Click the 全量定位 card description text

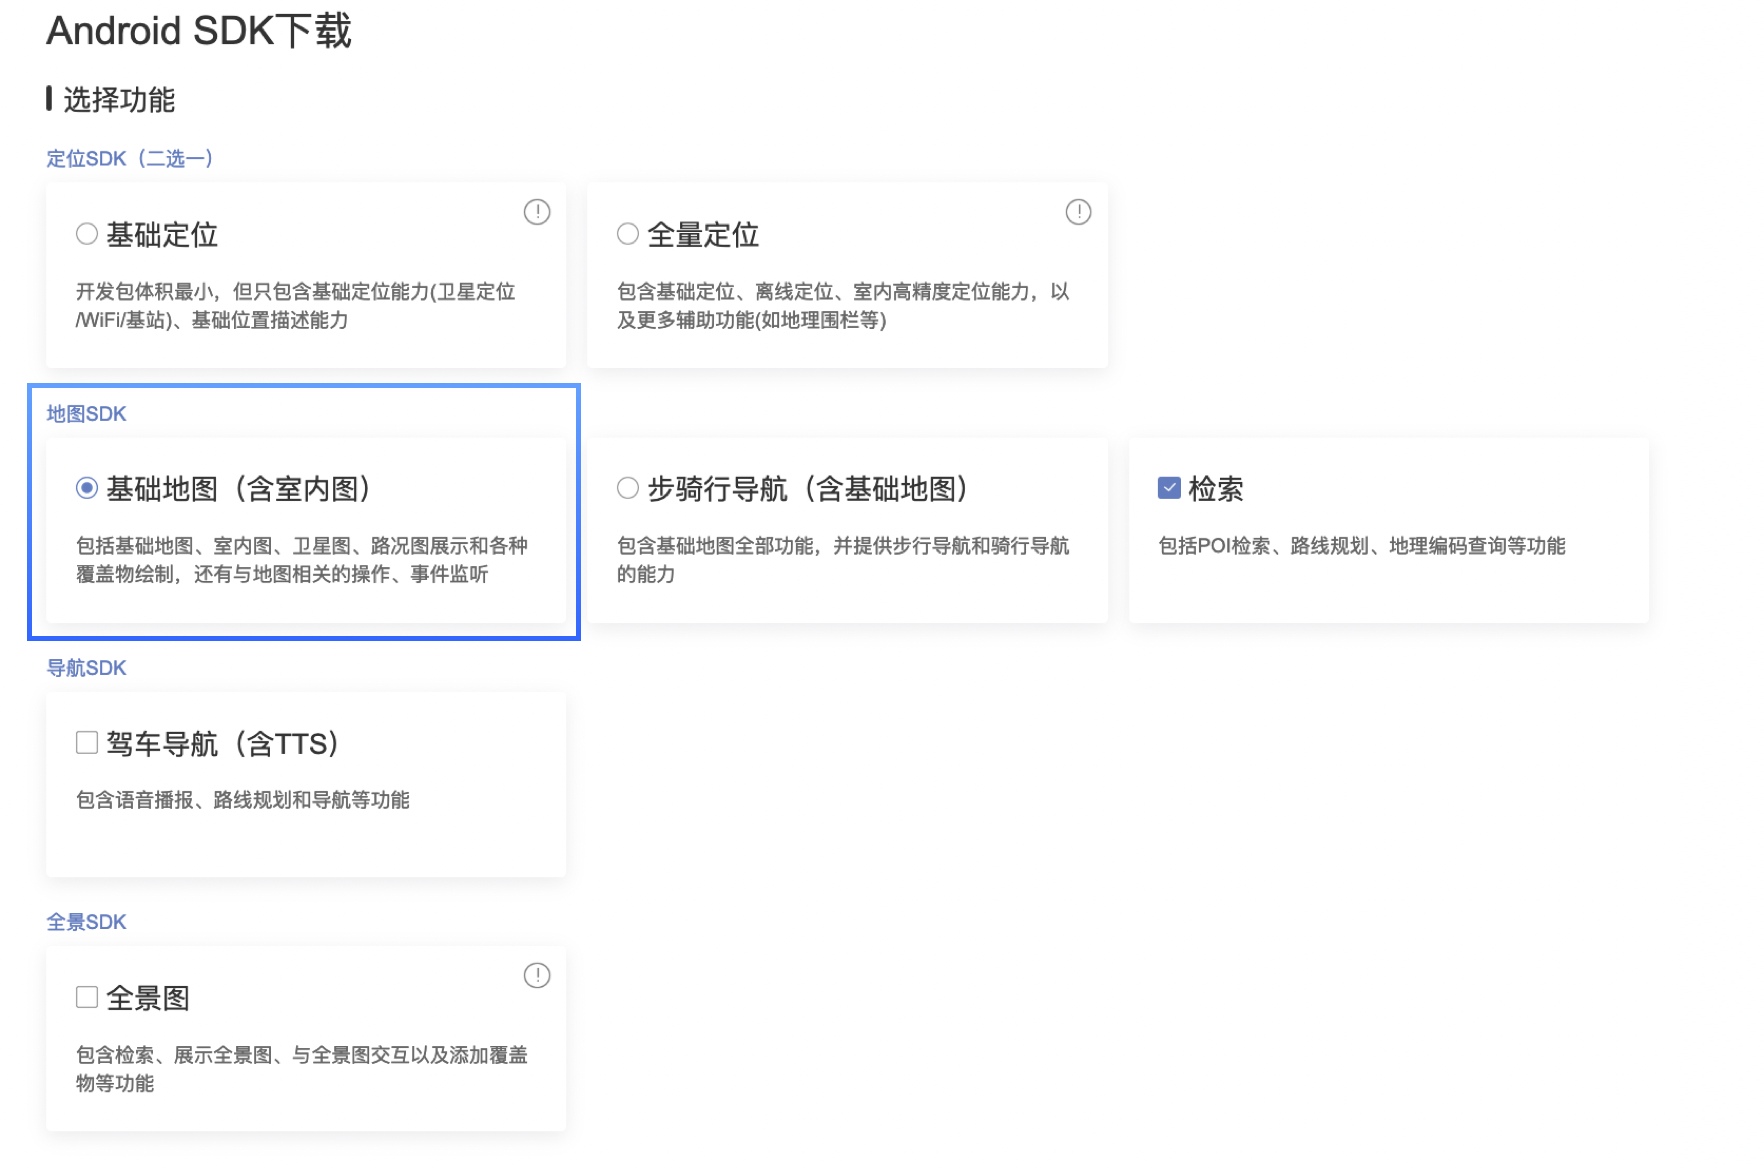click(x=843, y=306)
